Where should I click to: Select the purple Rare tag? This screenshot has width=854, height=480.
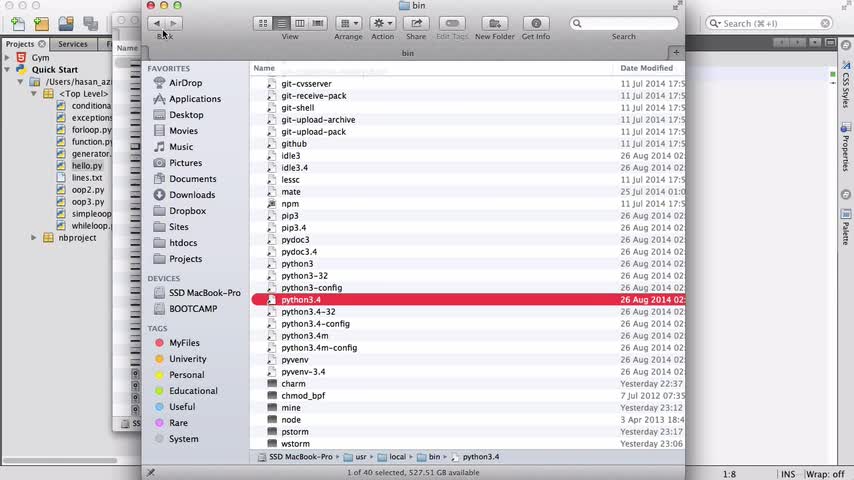click(178, 423)
